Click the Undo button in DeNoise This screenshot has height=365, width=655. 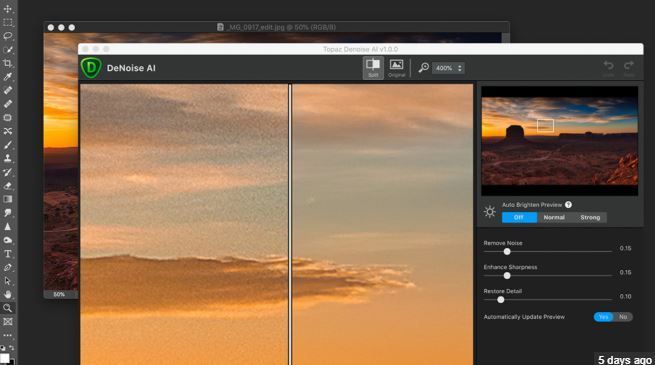coord(609,68)
